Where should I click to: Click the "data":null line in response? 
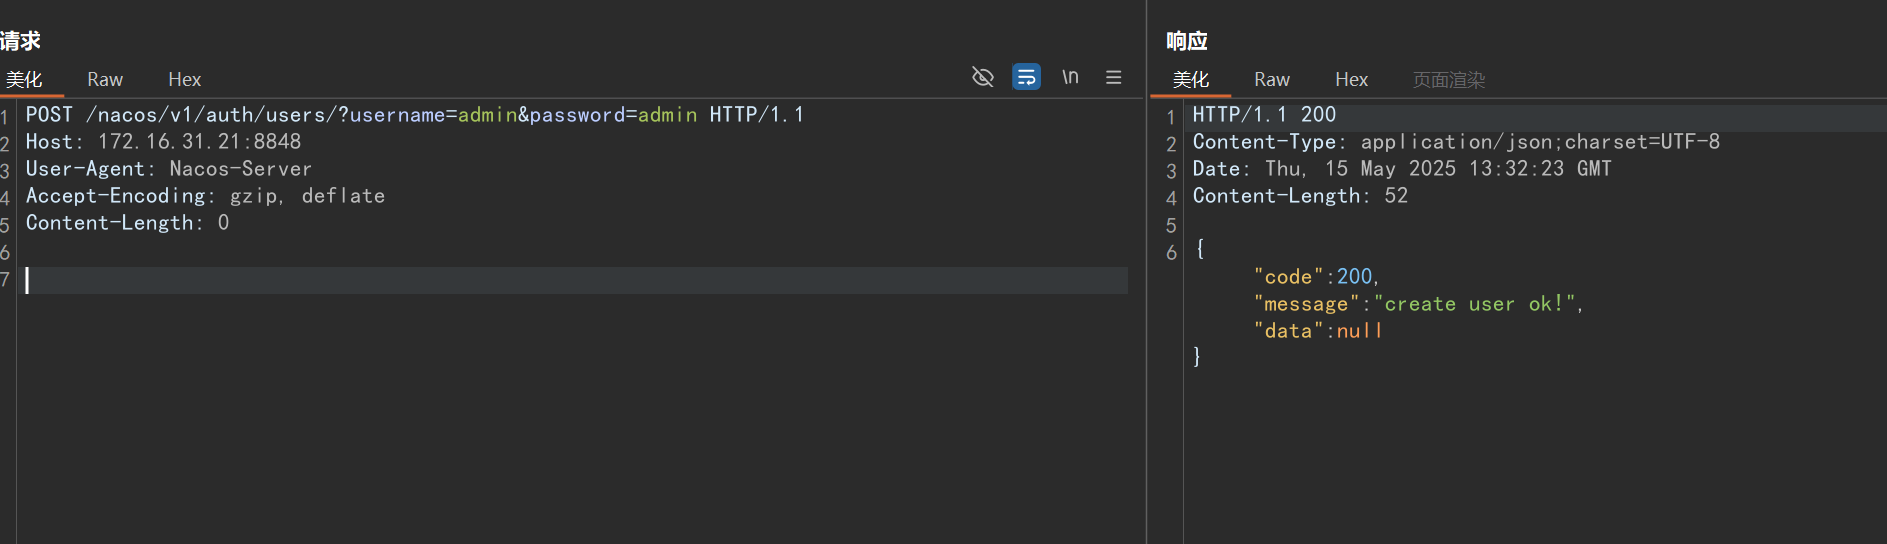1318,331
